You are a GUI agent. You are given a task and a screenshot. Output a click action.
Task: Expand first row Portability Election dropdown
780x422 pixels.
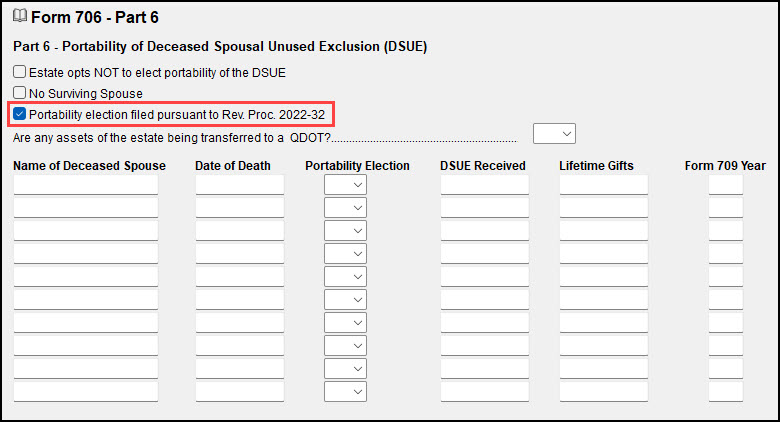click(345, 185)
